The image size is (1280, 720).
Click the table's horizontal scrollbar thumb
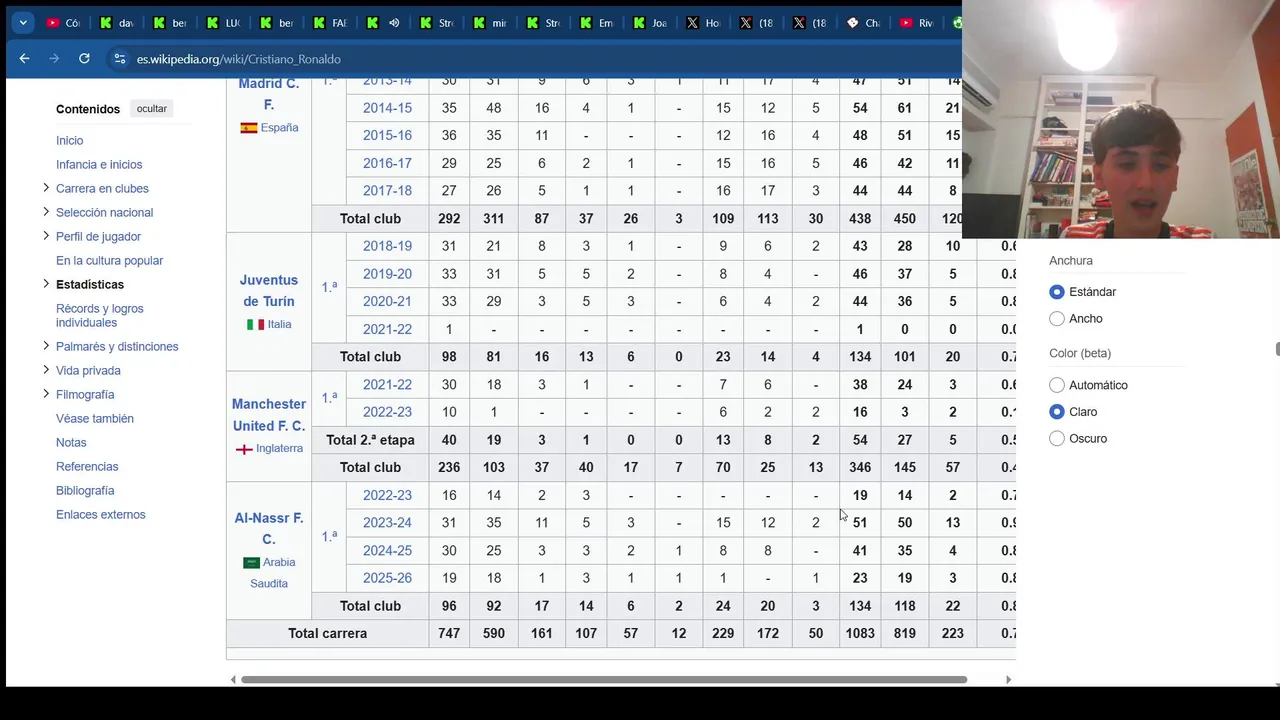tap(603, 680)
